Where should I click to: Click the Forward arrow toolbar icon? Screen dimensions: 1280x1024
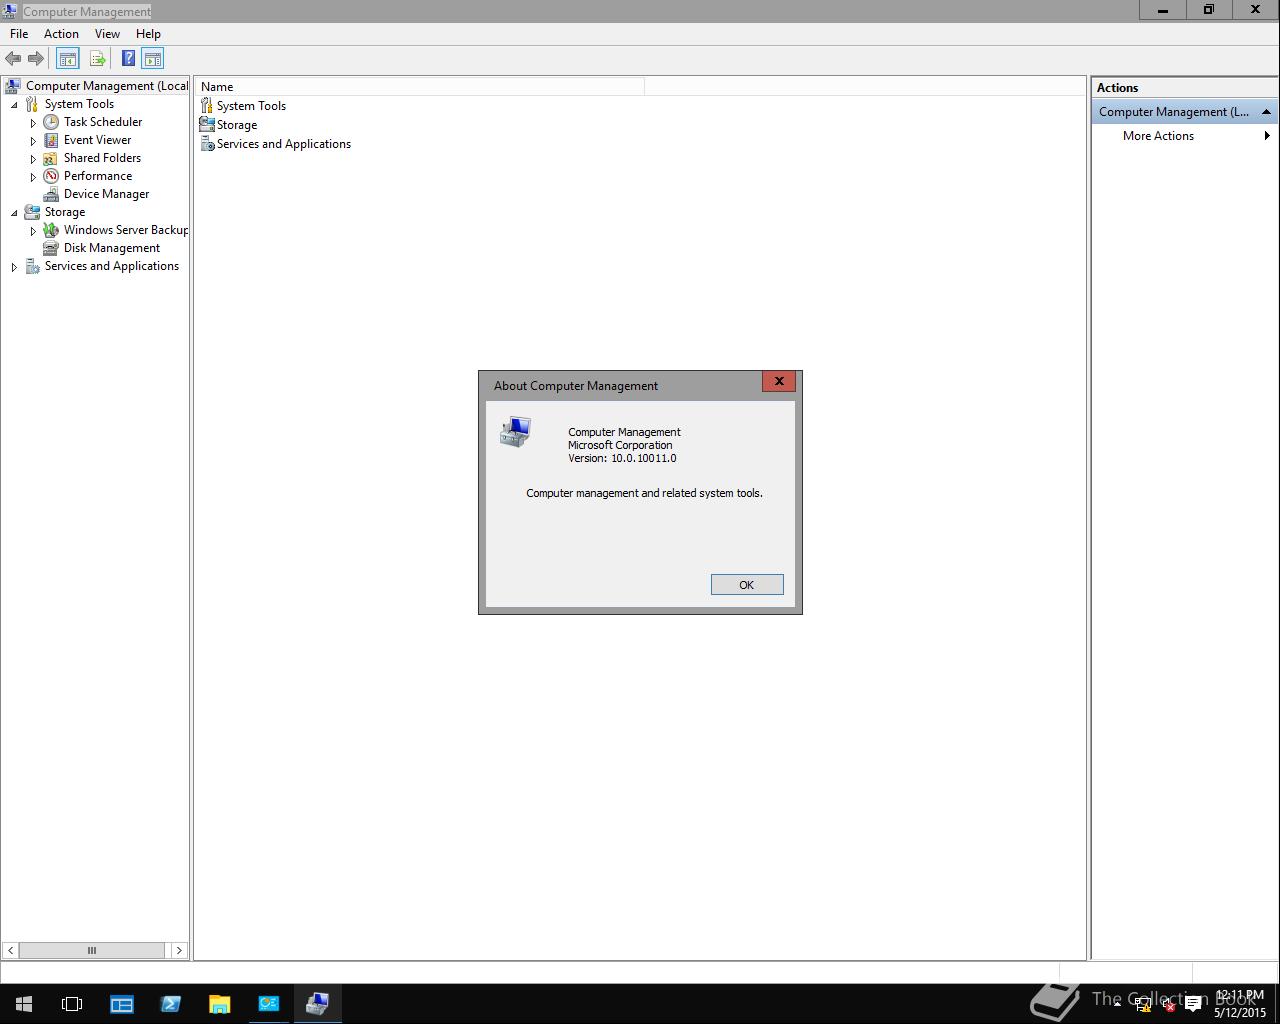(35, 59)
